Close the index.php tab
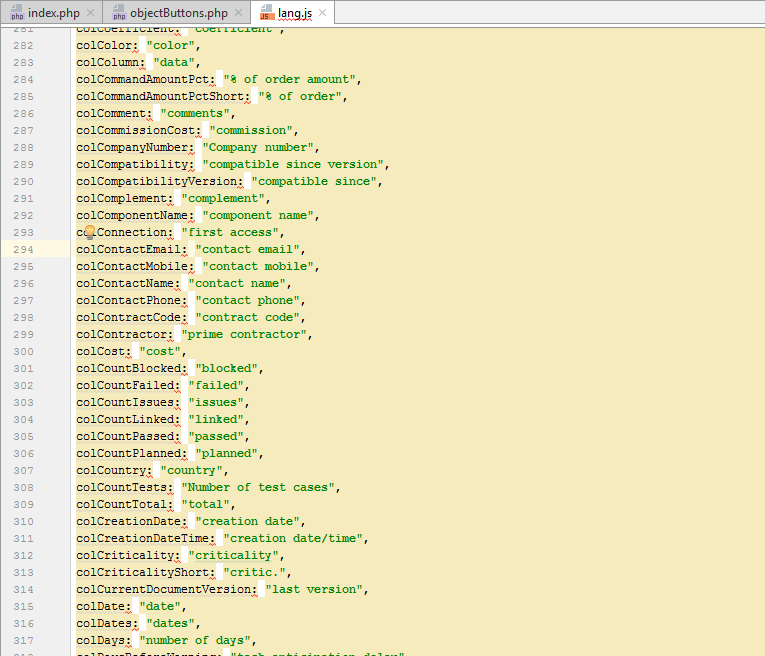The image size is (765, 656). pyautogui.click(x=90, y=13)
